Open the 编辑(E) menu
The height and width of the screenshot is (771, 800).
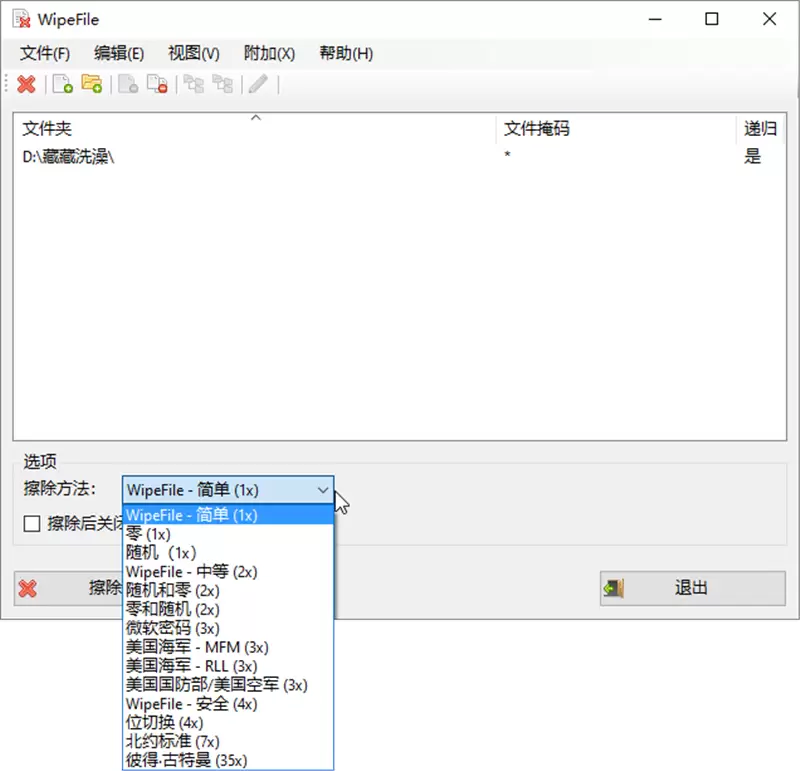click(x=119, y=53)
